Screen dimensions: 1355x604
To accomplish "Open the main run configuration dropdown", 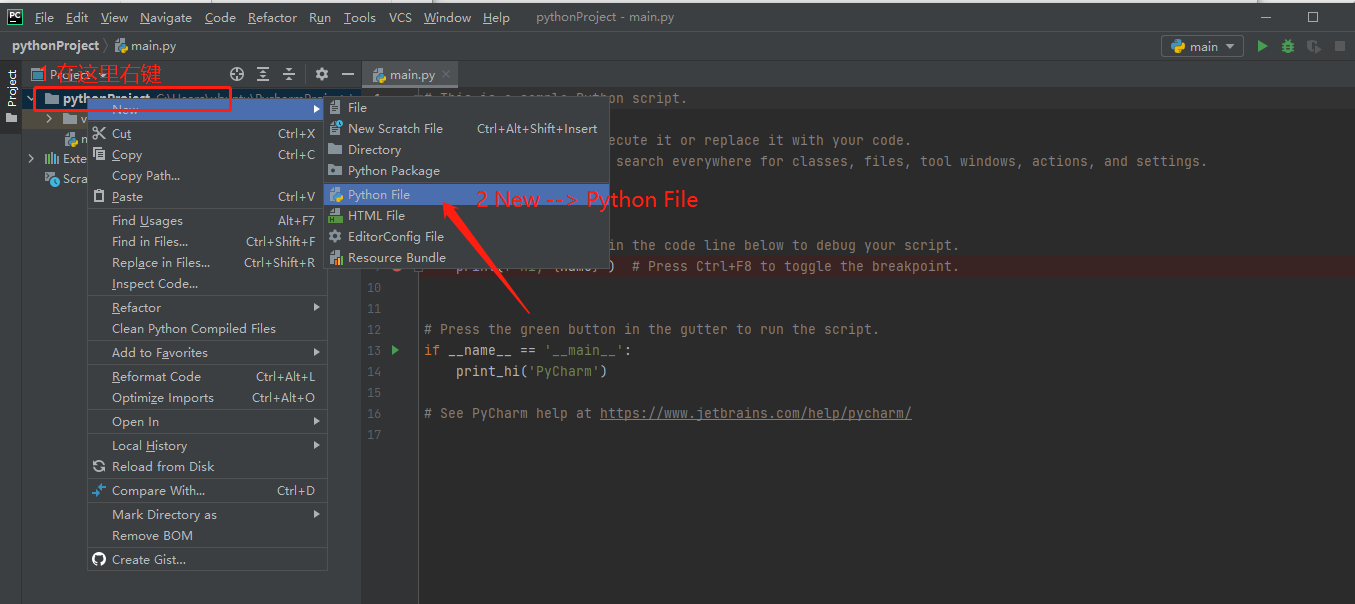I will coord(1202,46).
